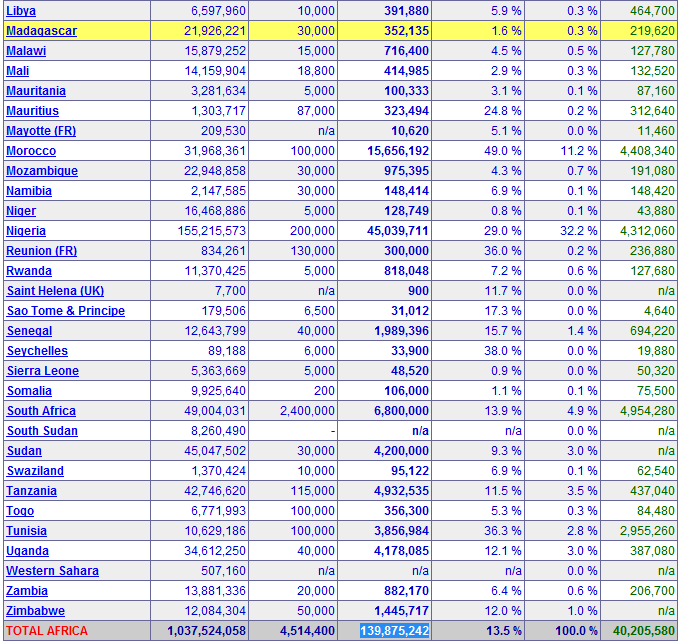
Task: Click the Zambia link
Action: pyautogui.click(x=27, y=590)
